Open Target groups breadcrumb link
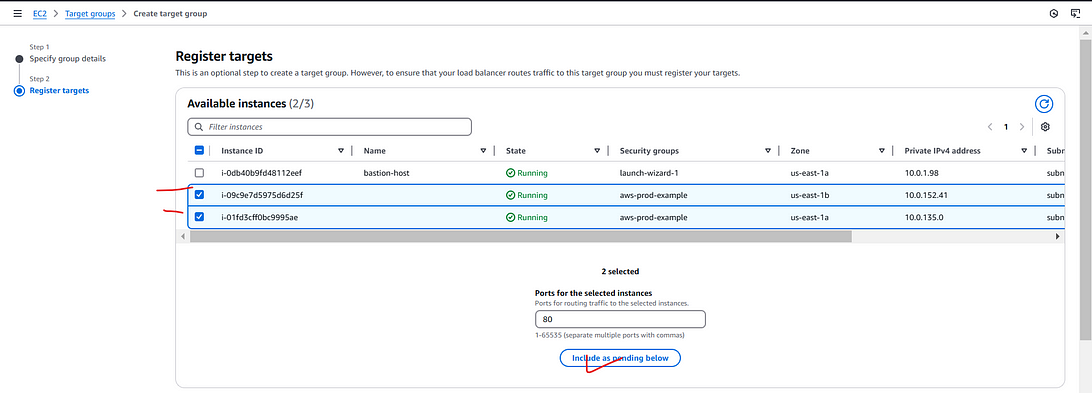Viewport: 1092px width, 393px height. pos(91,13)
